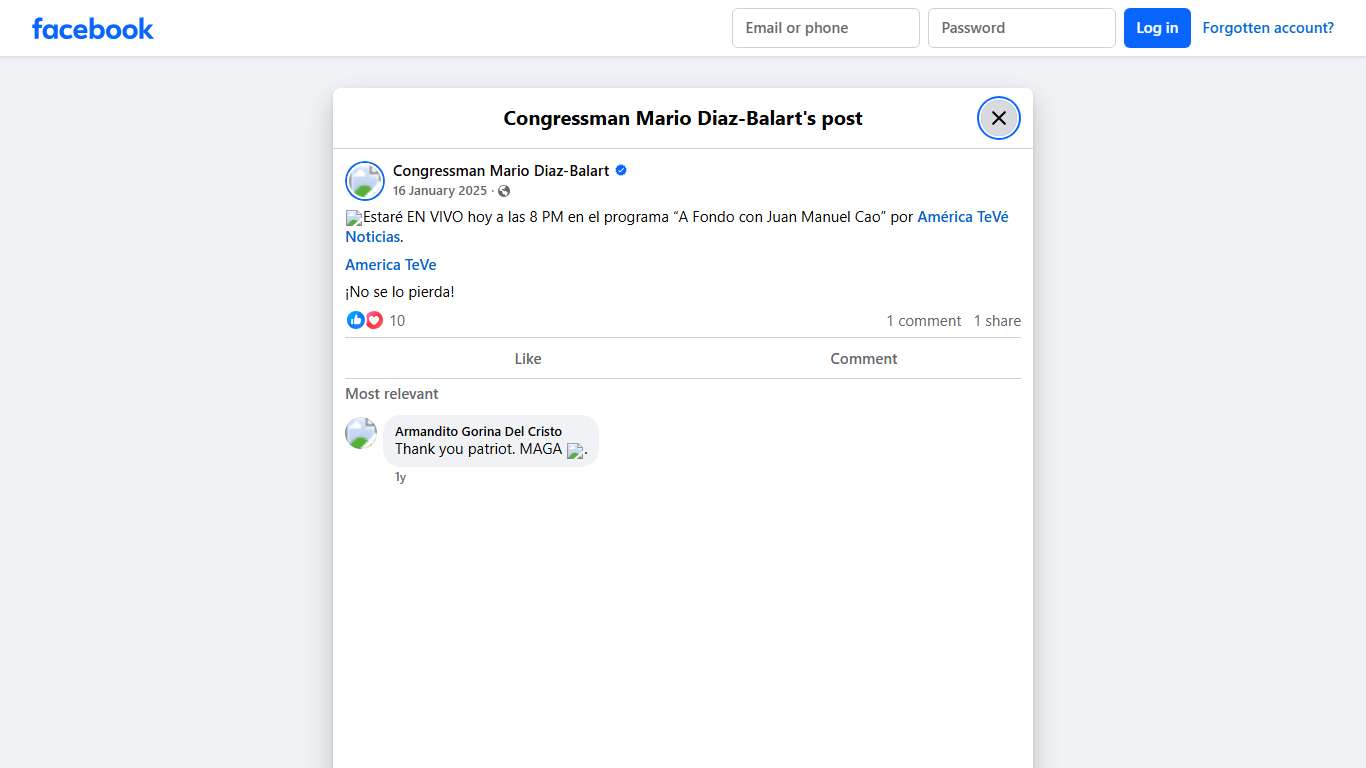The width and height of the screenshot is (1366, 768).
Task: View the 1 share count
Action: click(997, 321)
